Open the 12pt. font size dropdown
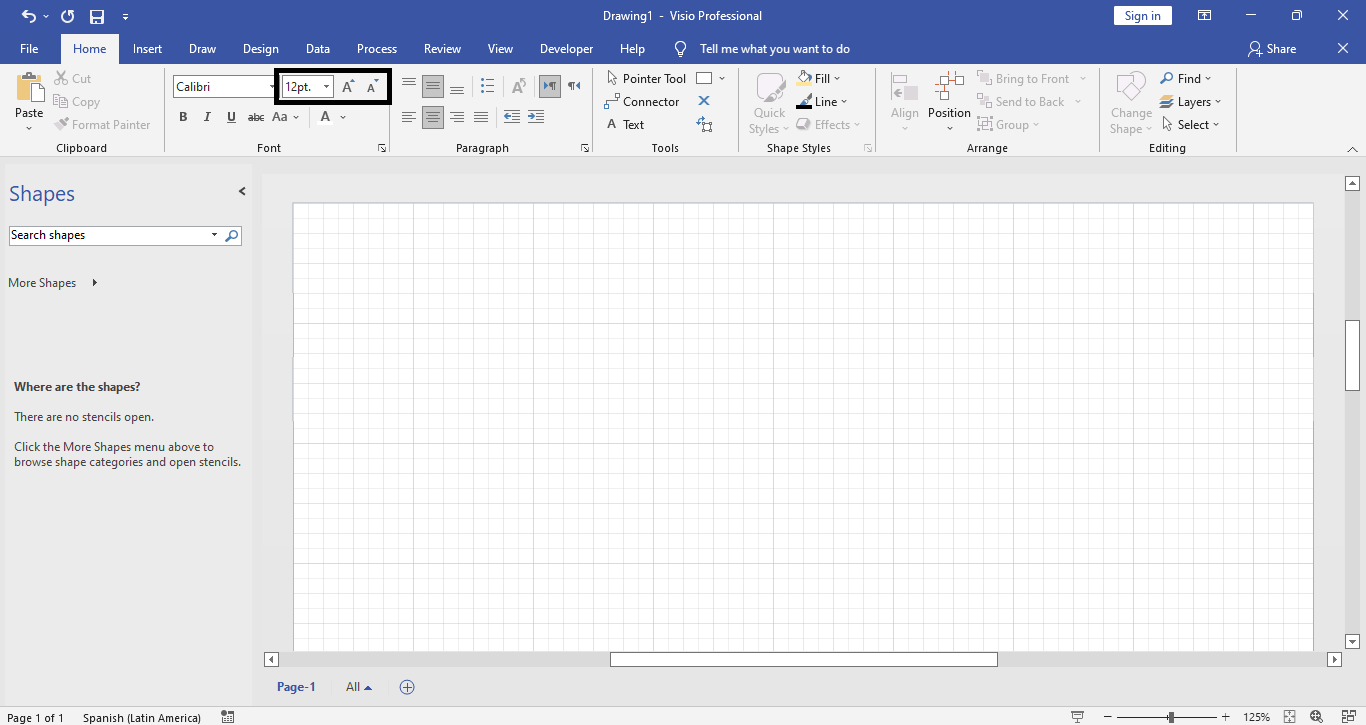Image resolution: width=1366 pixels, height=725 pixels. click(326, 87)
